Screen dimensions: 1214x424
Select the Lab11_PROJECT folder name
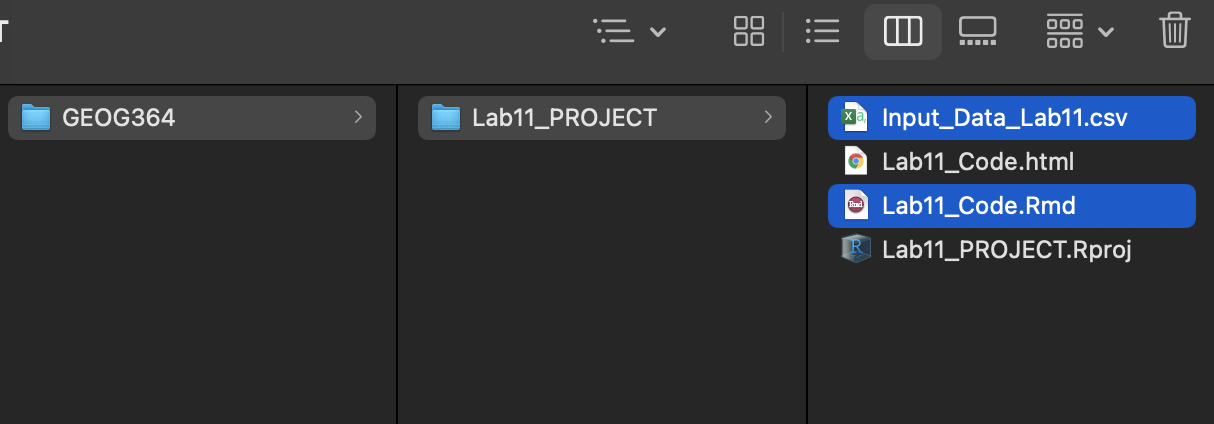(x=564, y=118)
